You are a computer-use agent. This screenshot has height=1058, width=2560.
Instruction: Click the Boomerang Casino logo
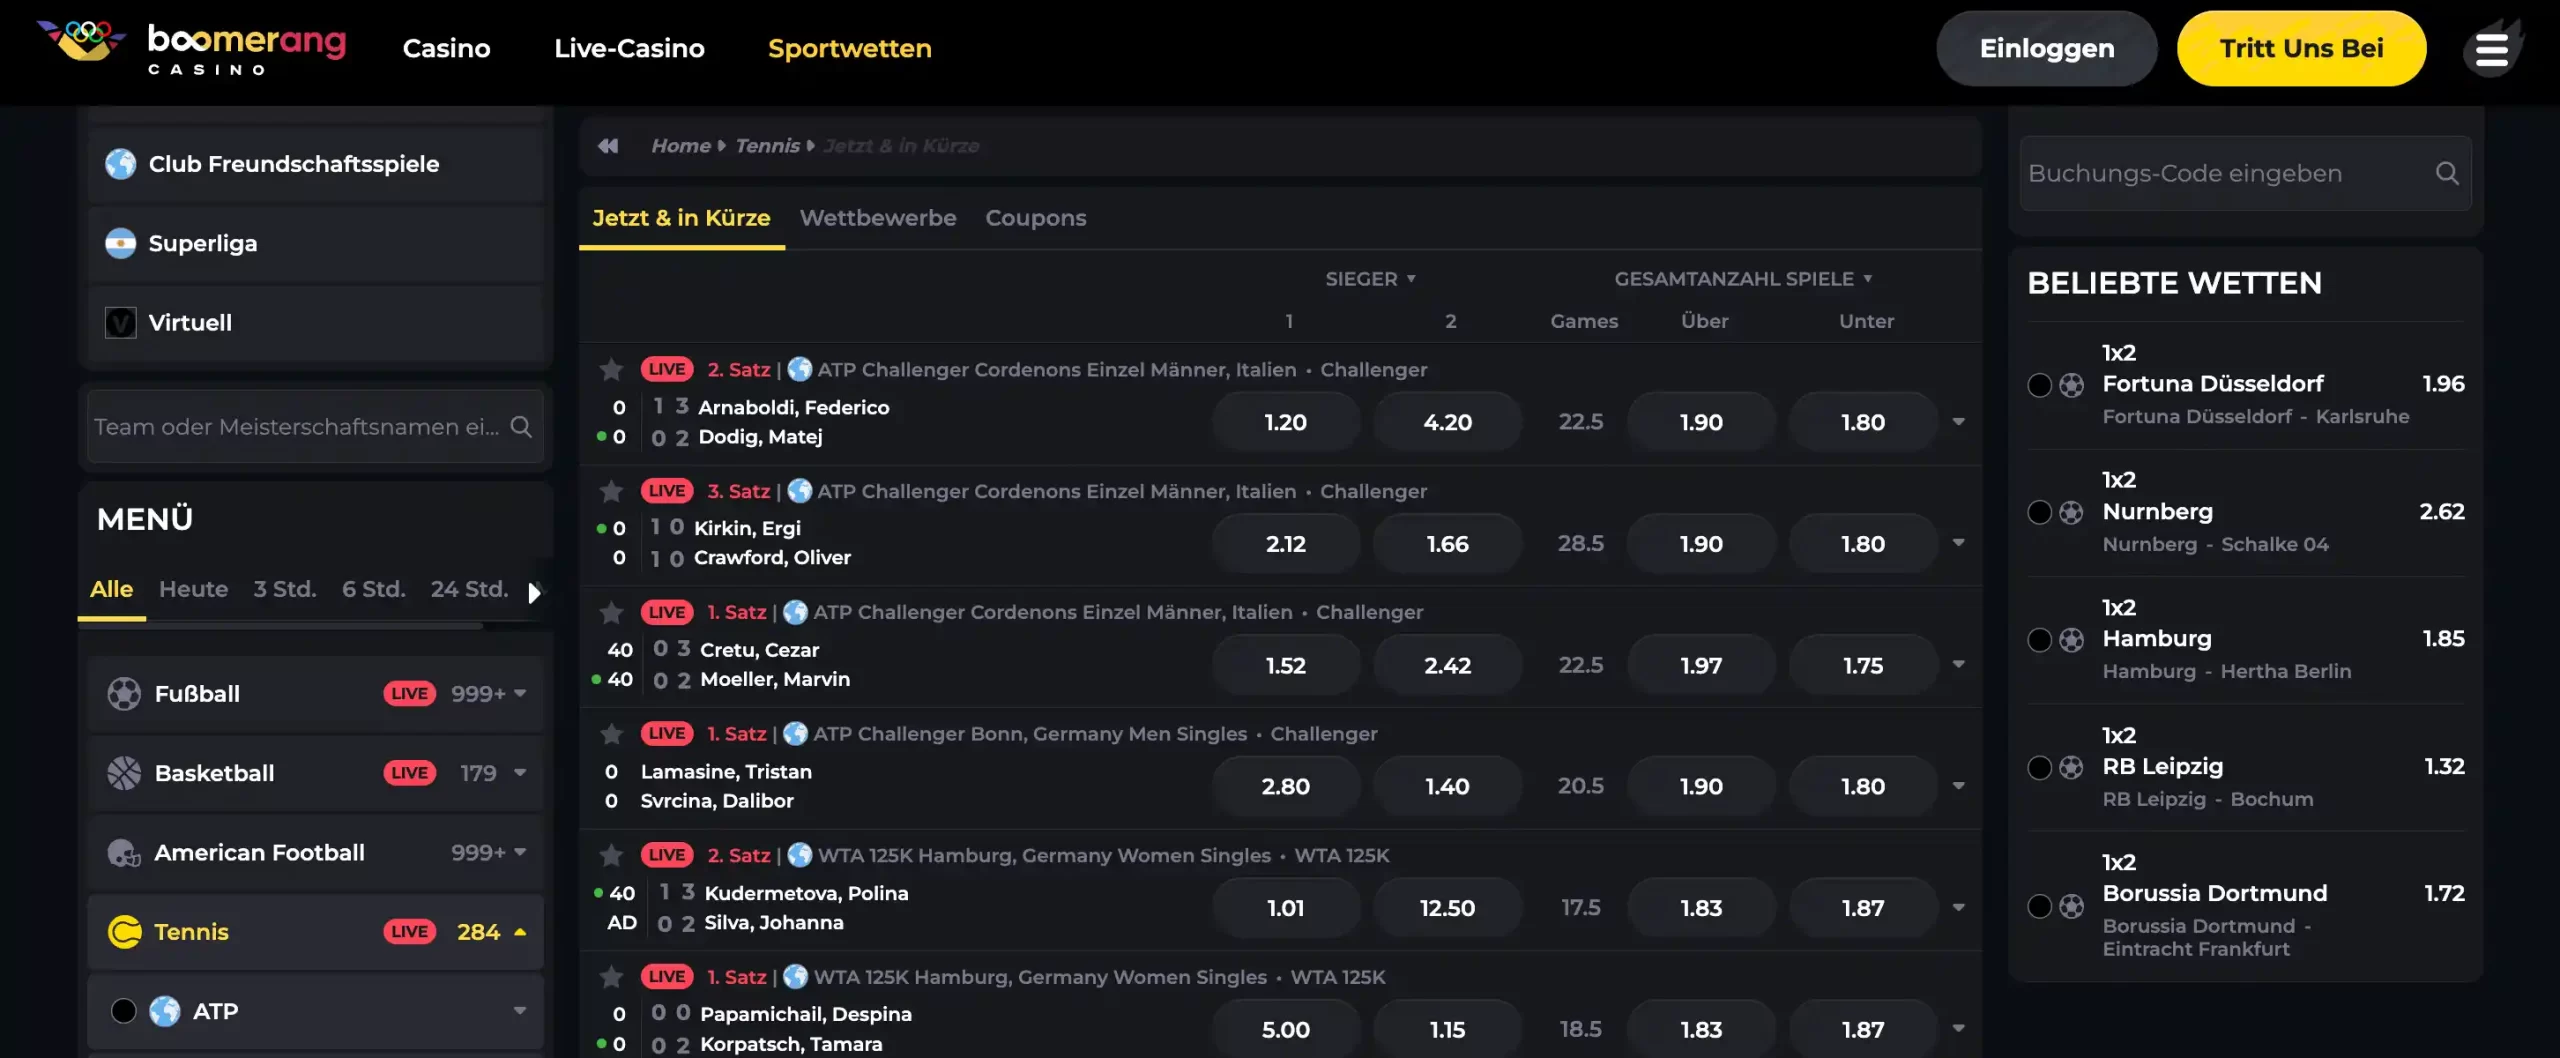[191, 47]
